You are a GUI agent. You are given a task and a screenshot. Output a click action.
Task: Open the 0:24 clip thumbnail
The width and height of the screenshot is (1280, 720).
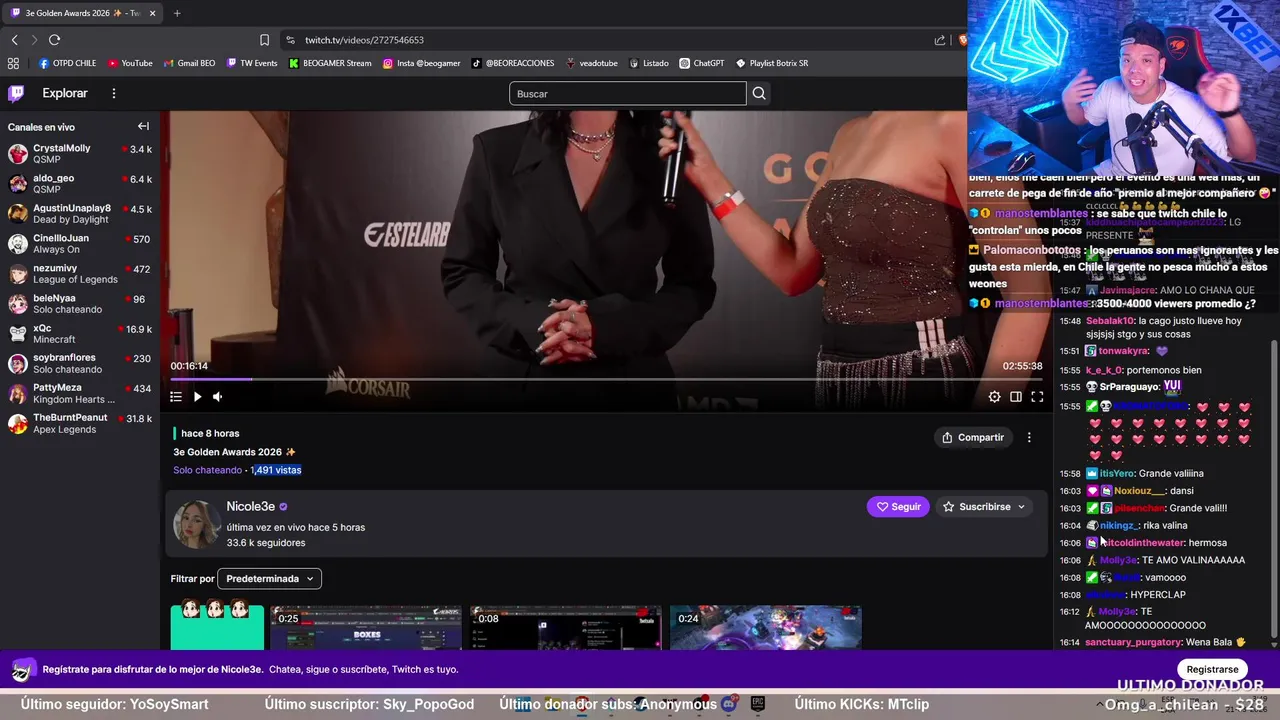(765, 628)
